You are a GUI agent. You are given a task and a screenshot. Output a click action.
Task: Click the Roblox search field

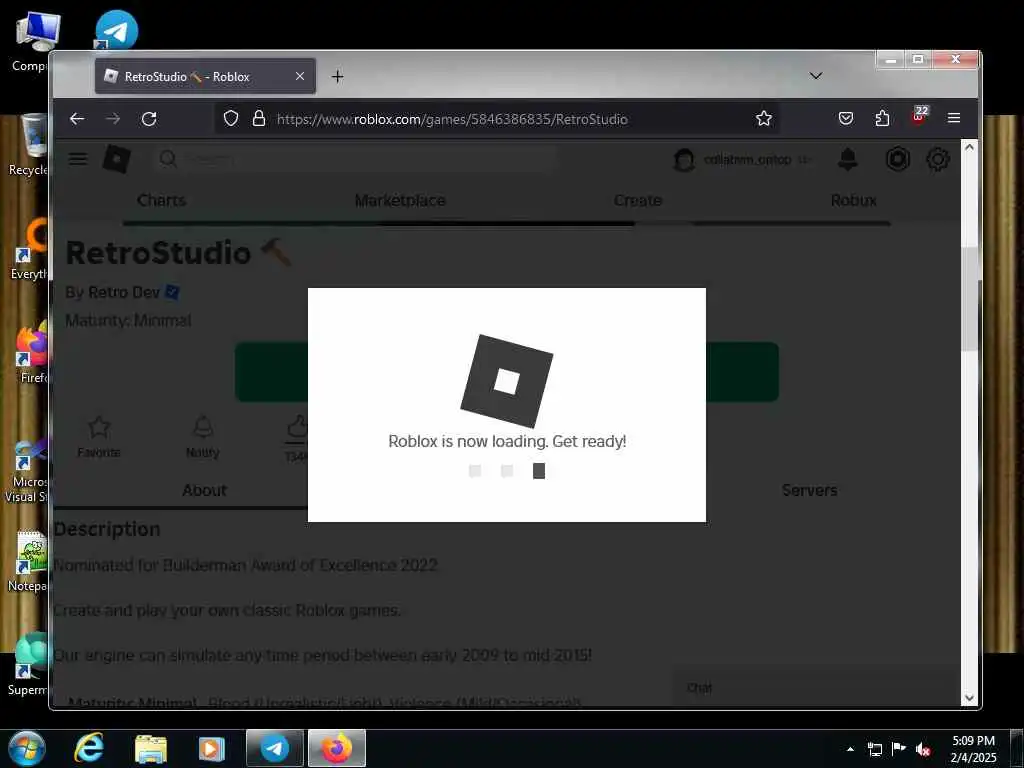click(x=356, y=159)
